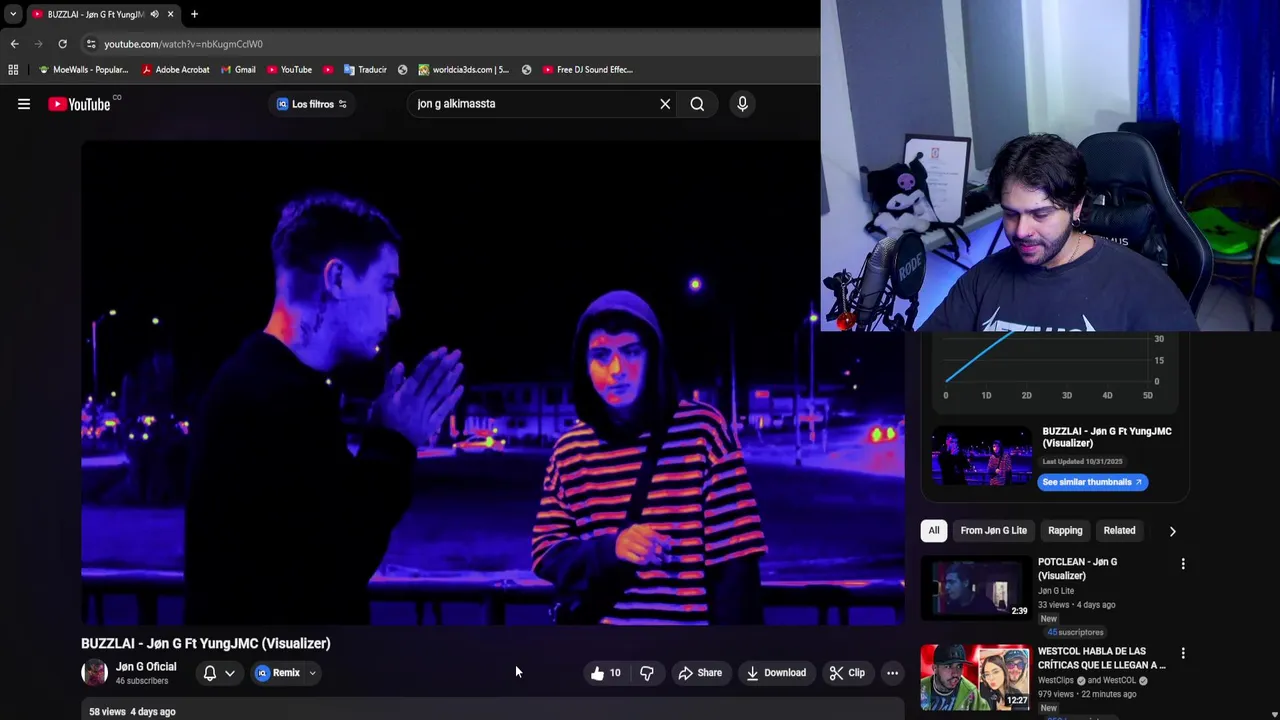Open Jøn G Oficial channel avatar
Viewport: 1280px width, 720px height.
point(95,673)
